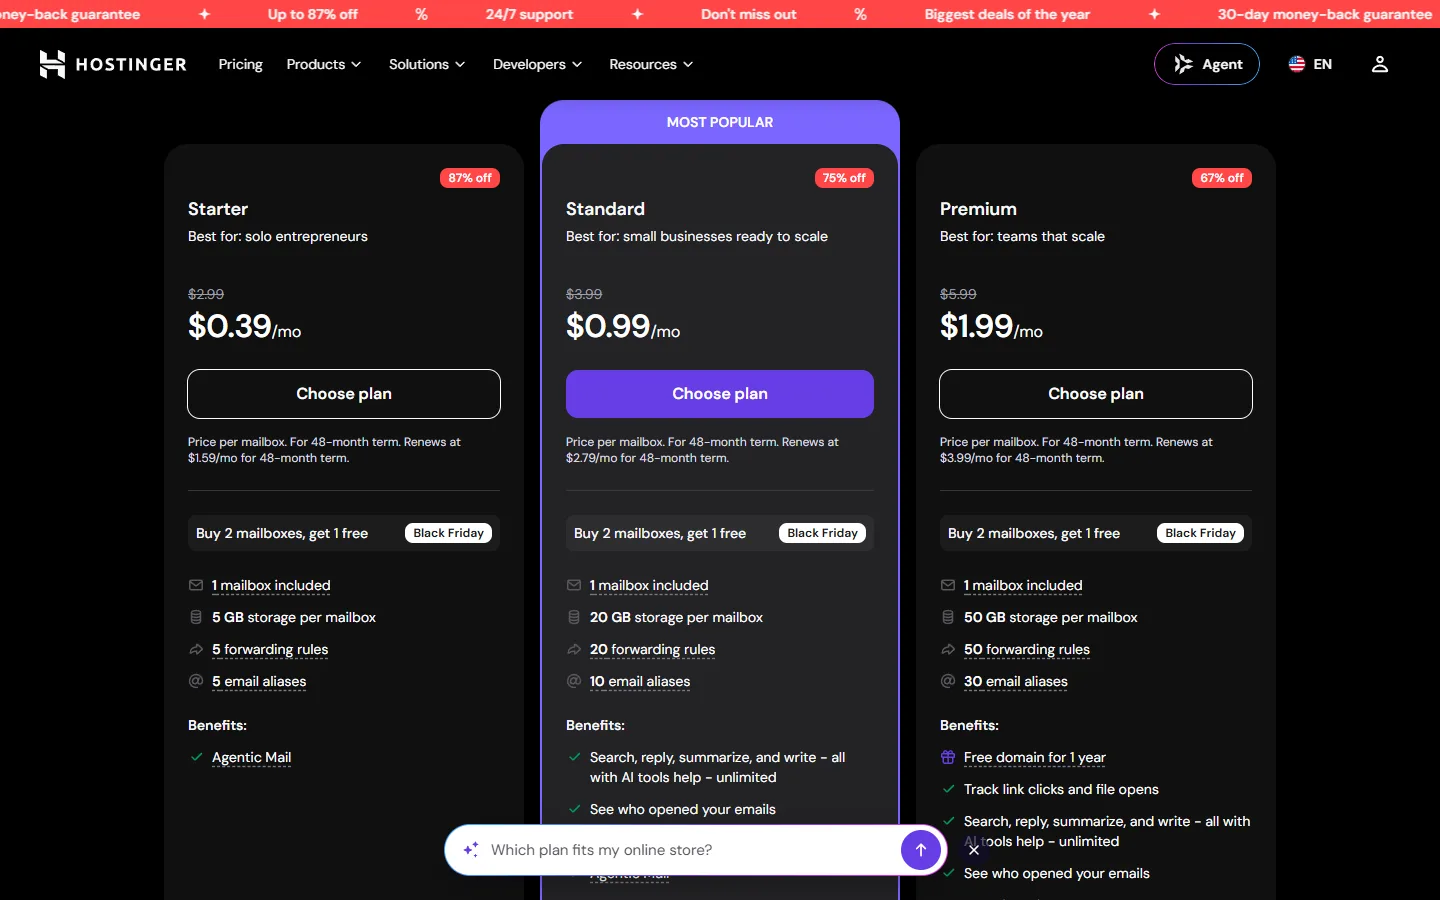Close the AI assistant chat prompt
The height and width of the screenshot is (900, 1440).
974,850
